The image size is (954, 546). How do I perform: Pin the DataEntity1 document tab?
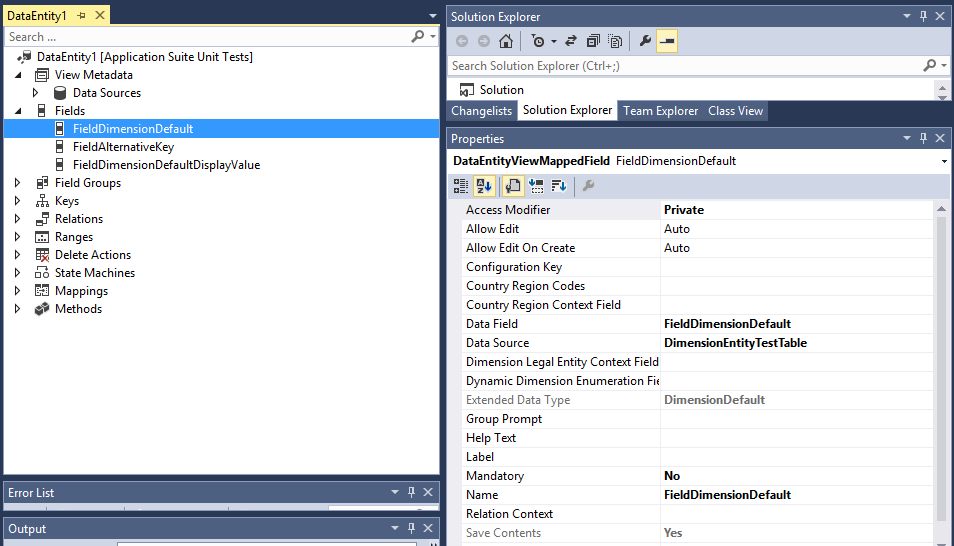(x=81, y=15)
